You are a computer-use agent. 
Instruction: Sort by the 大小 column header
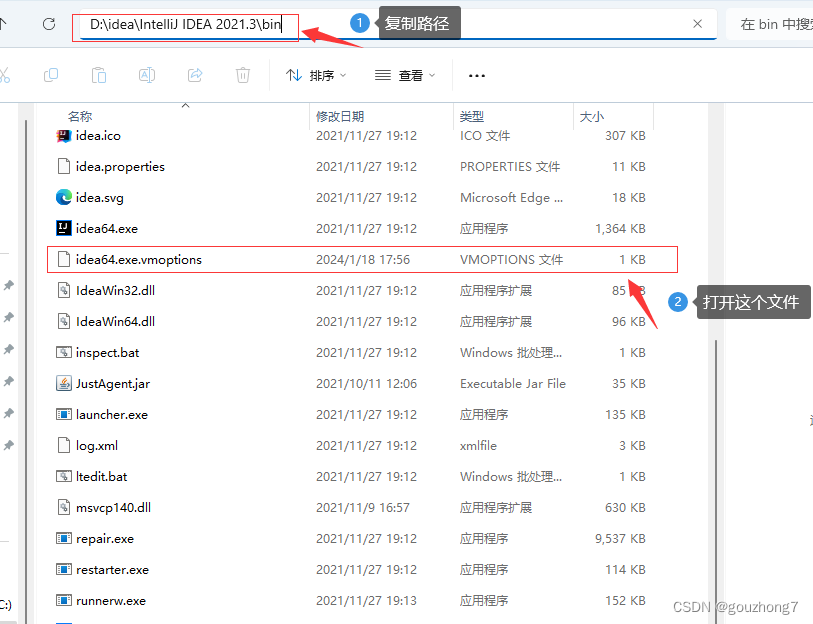click(592, 117)
